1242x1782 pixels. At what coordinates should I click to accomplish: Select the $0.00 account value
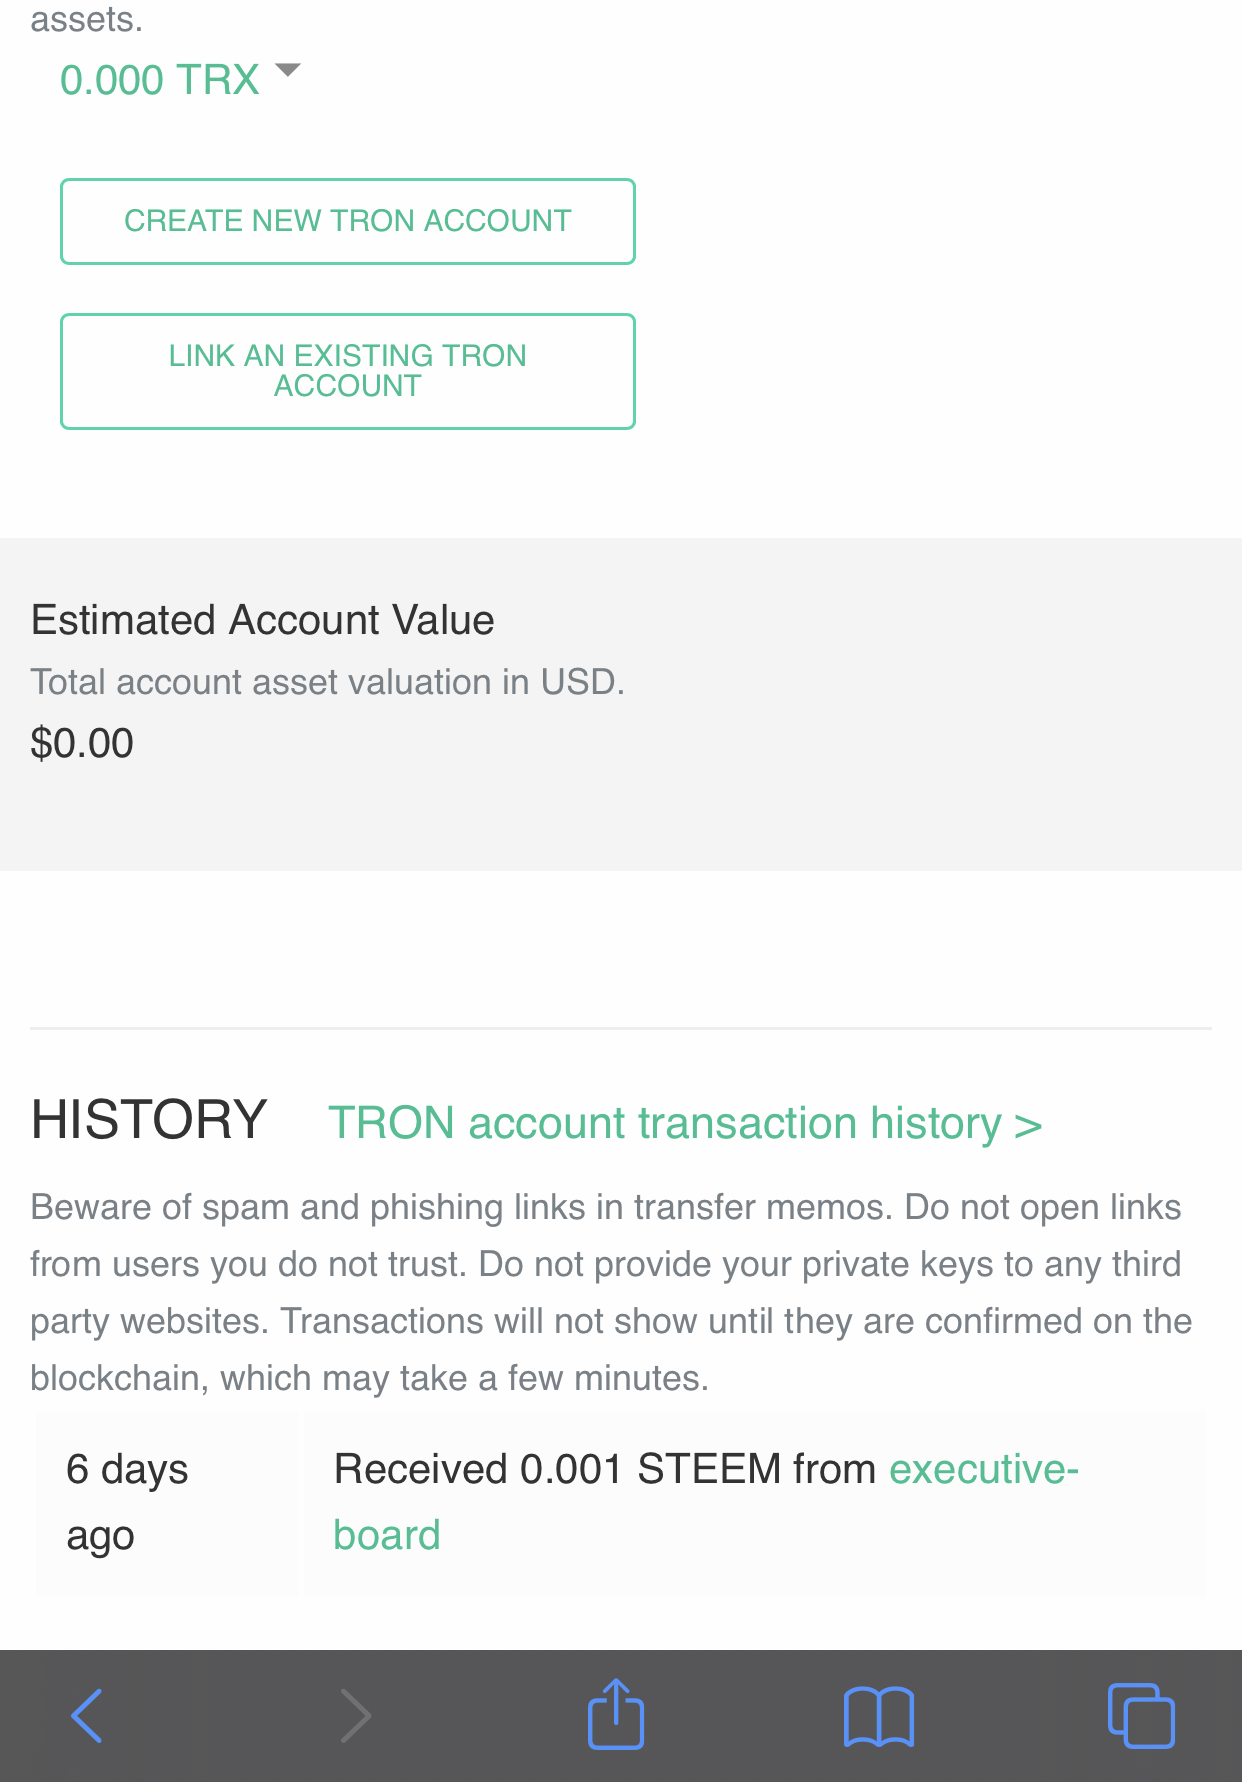point(82,743)
